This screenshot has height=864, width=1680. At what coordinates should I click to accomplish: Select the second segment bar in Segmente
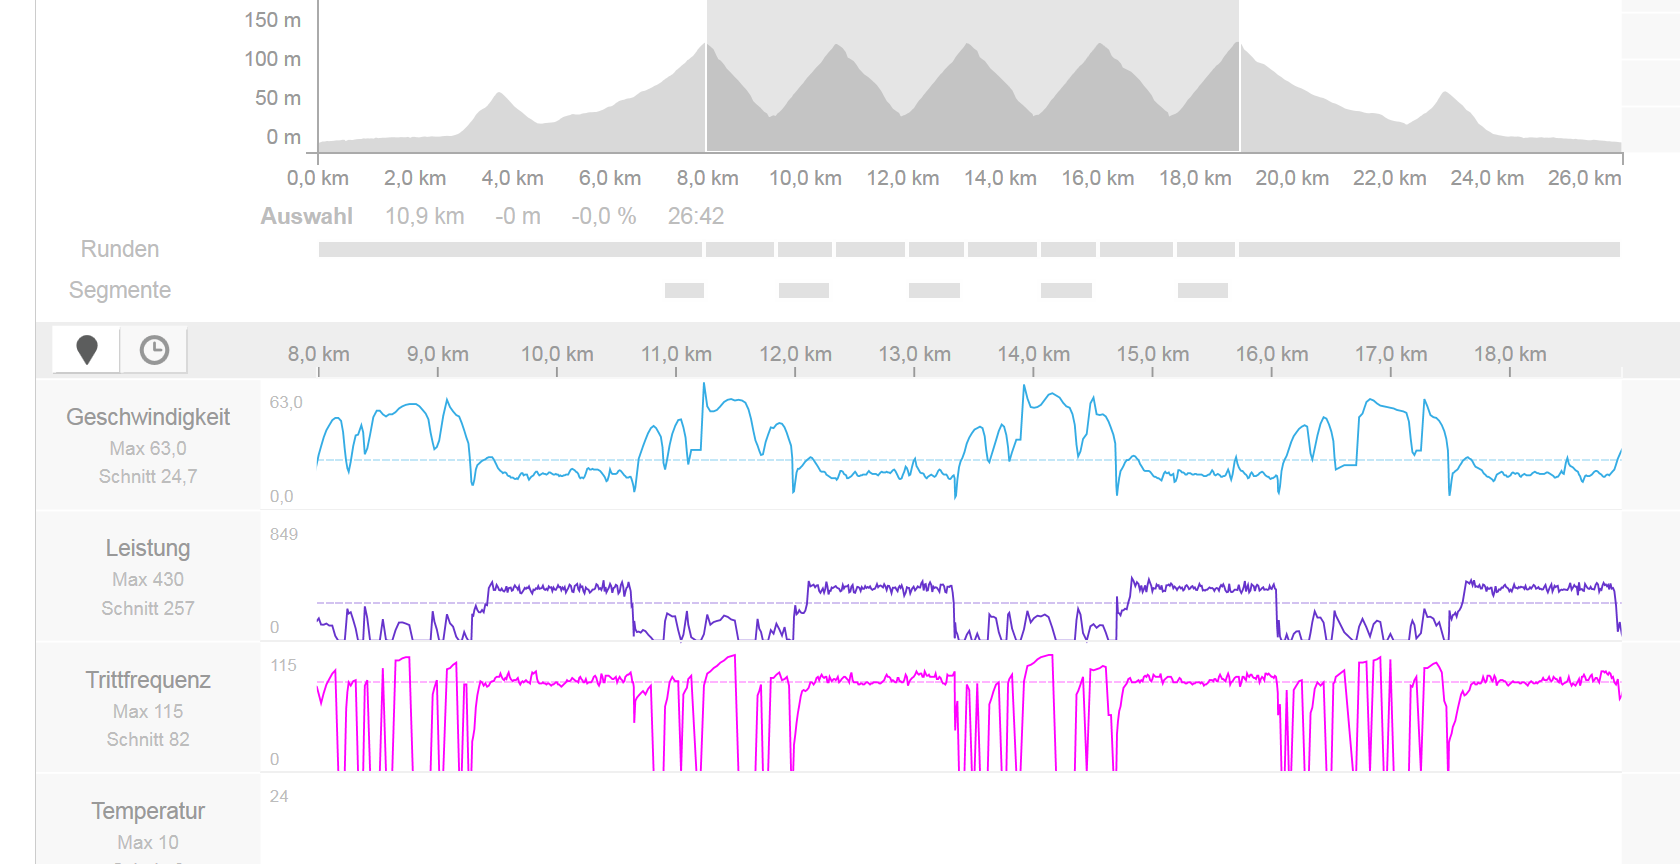(x=804, y=291)
